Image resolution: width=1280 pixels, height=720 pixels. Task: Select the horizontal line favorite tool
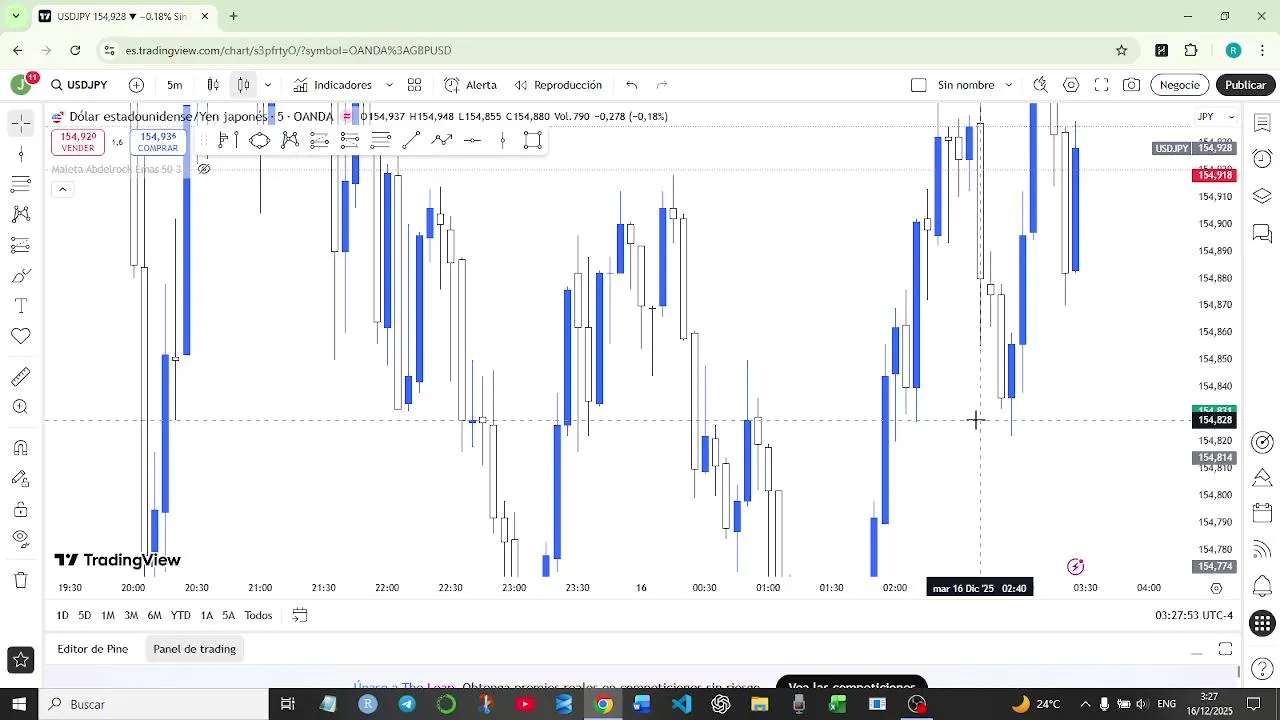472,140
